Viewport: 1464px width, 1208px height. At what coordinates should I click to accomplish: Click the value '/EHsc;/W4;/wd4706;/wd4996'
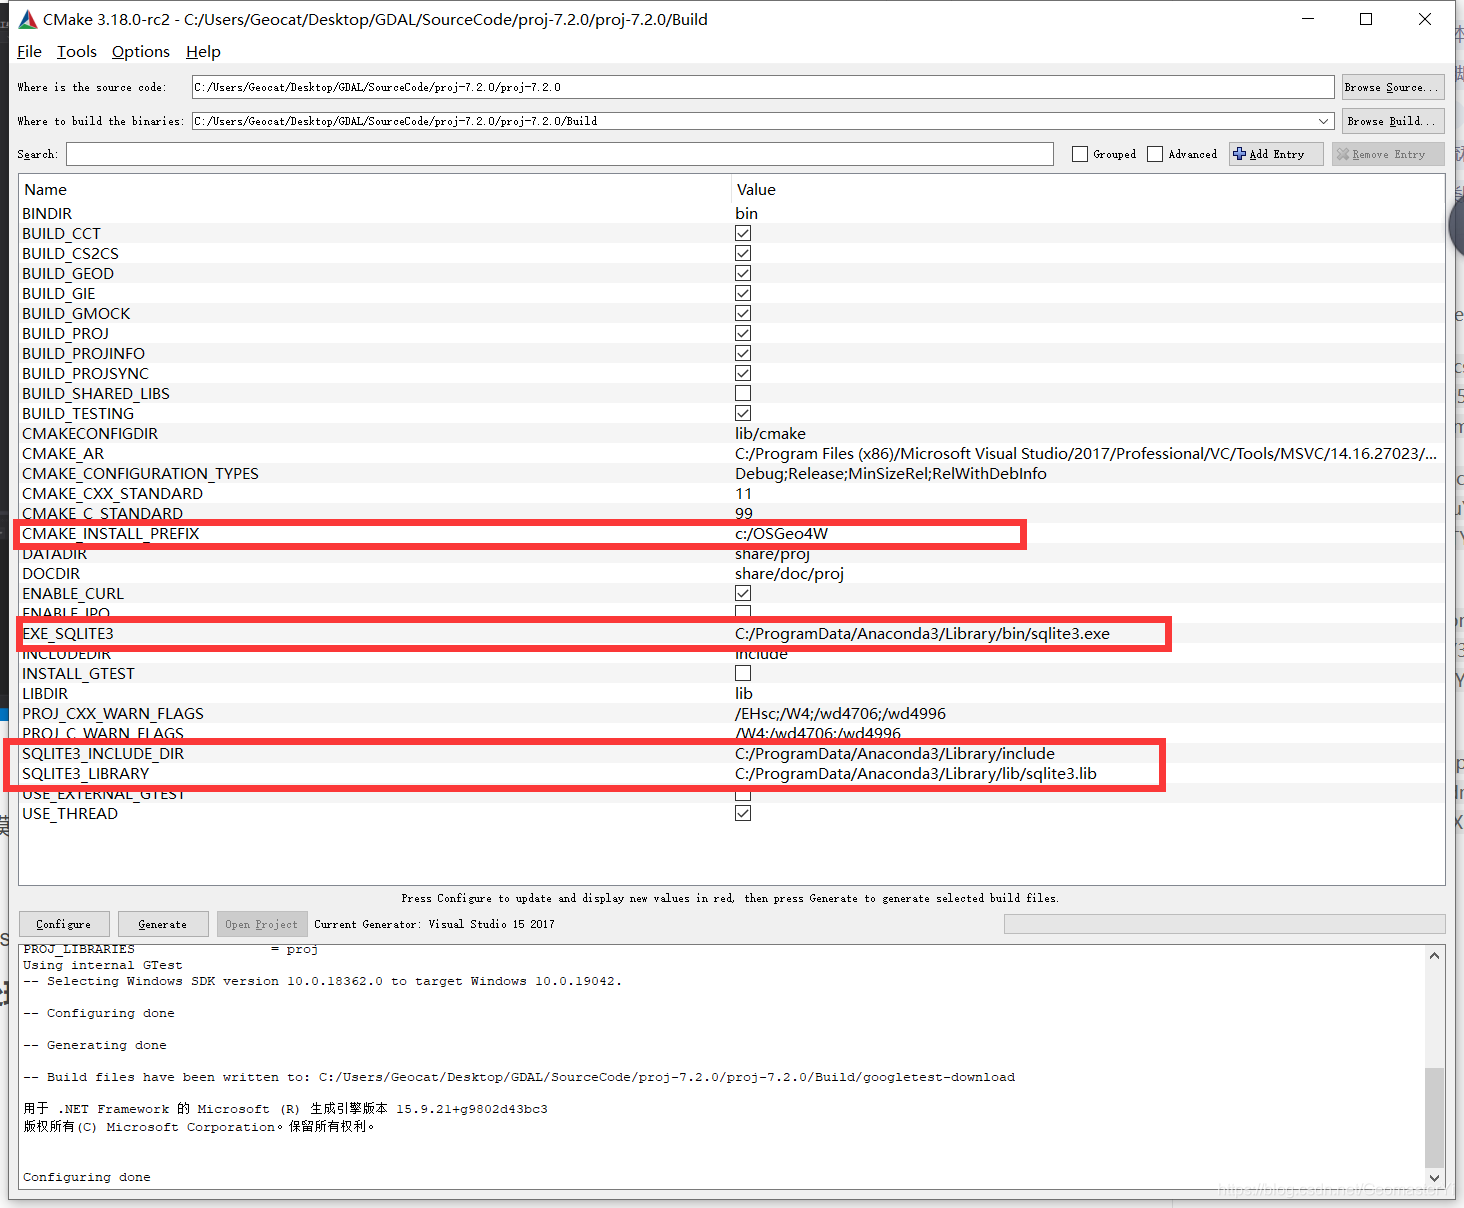(840, 713)
